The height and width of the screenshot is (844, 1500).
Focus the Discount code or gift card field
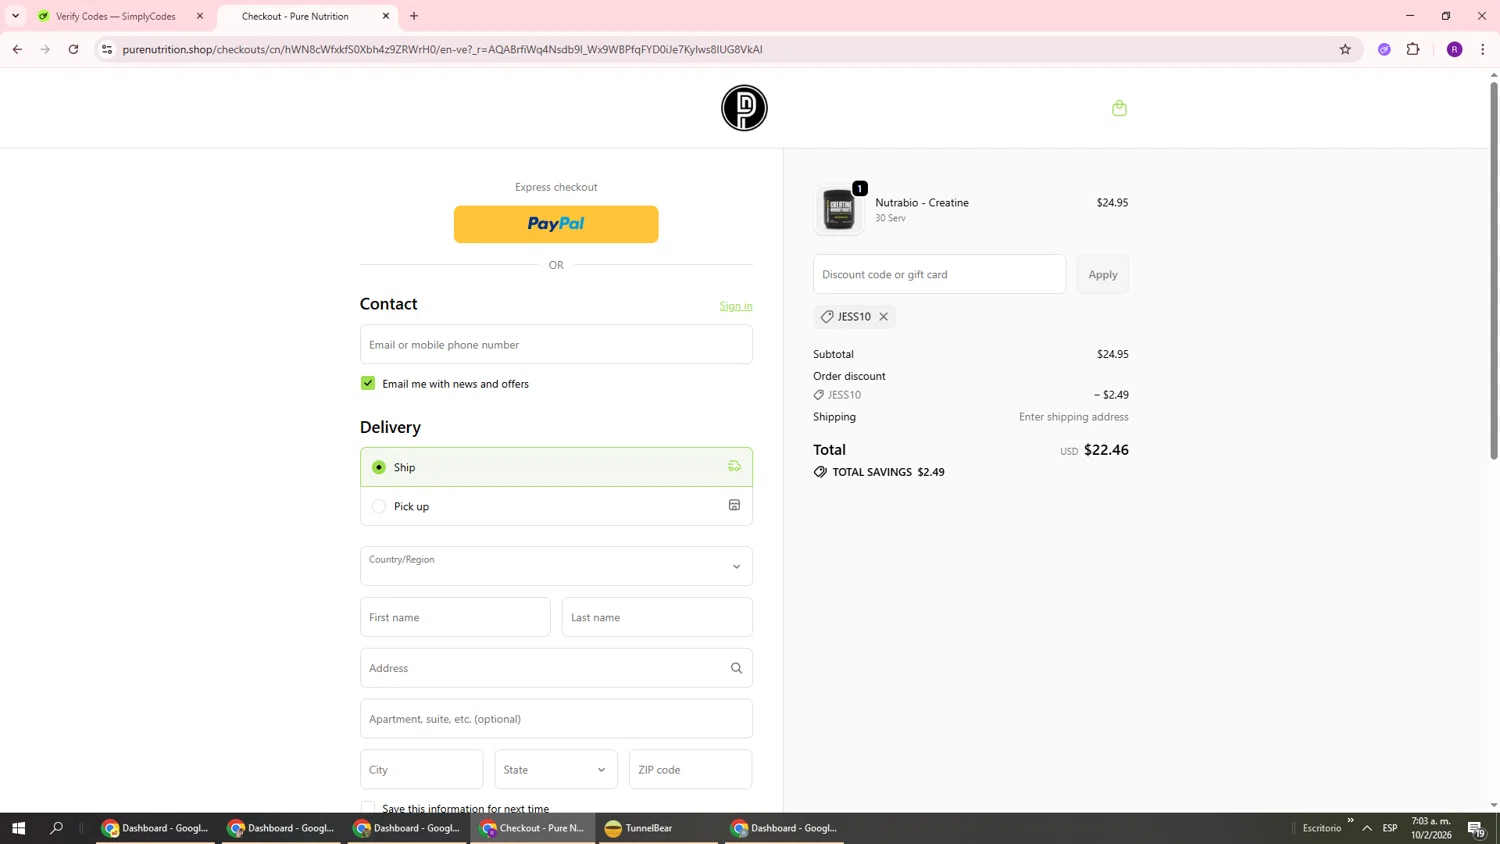pos(939,274)
